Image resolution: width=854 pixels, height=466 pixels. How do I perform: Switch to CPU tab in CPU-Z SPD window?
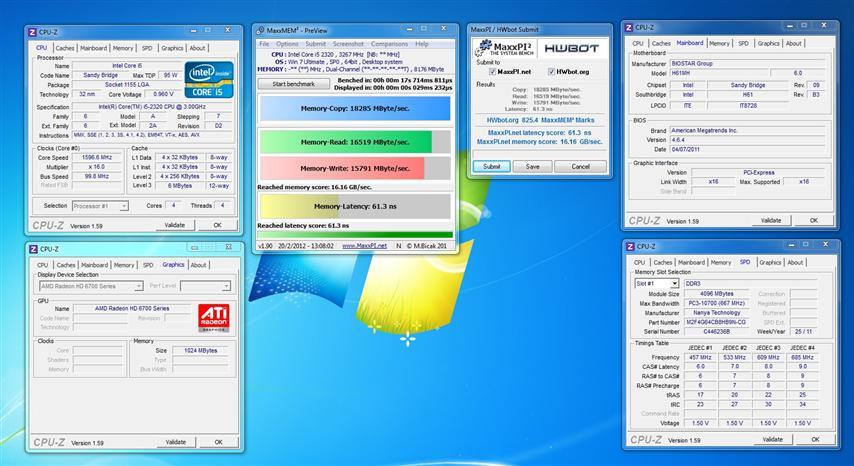[639, 262]
